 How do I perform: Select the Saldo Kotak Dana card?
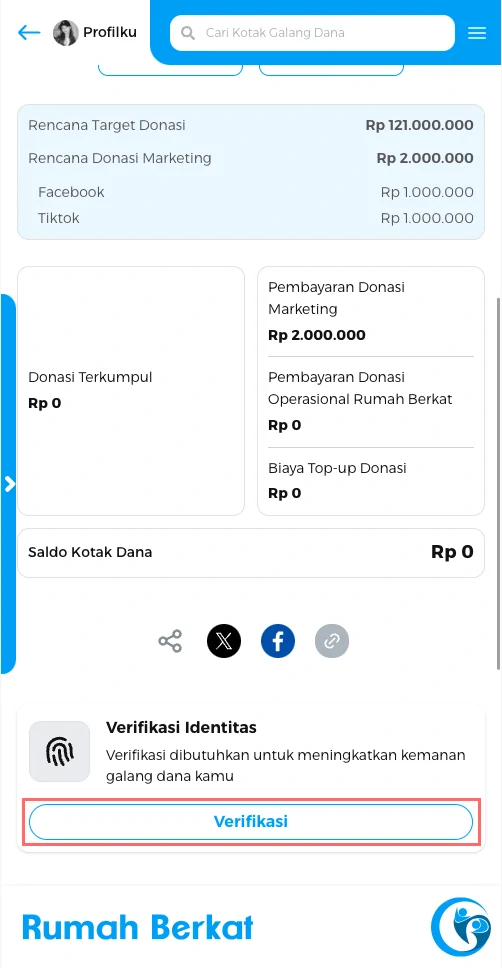pos(251,553)
